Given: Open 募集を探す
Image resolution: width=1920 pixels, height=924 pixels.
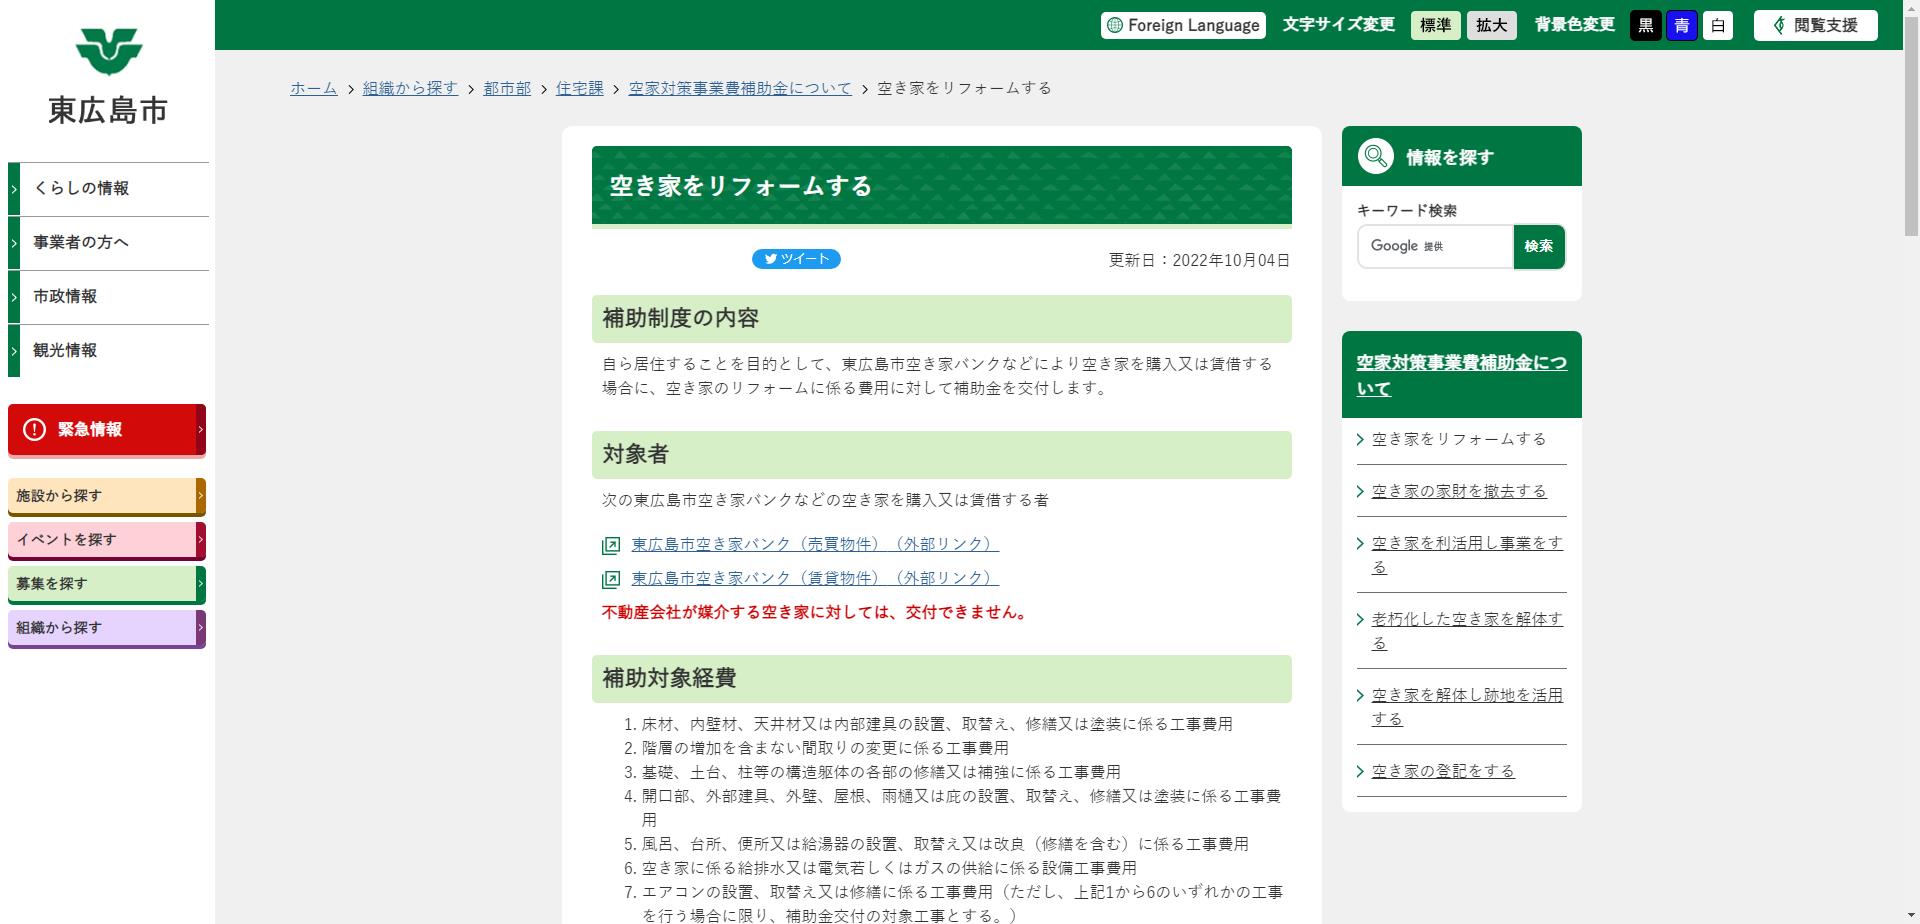Looking at the screenshot, I should (107, 584).
